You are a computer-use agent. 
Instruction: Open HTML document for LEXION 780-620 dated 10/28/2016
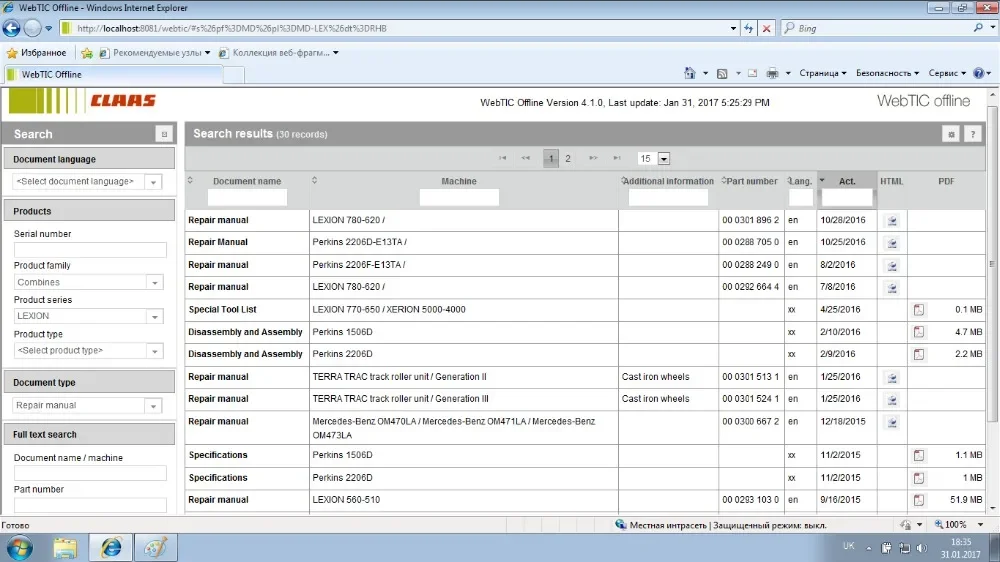(x=892, y=220)
